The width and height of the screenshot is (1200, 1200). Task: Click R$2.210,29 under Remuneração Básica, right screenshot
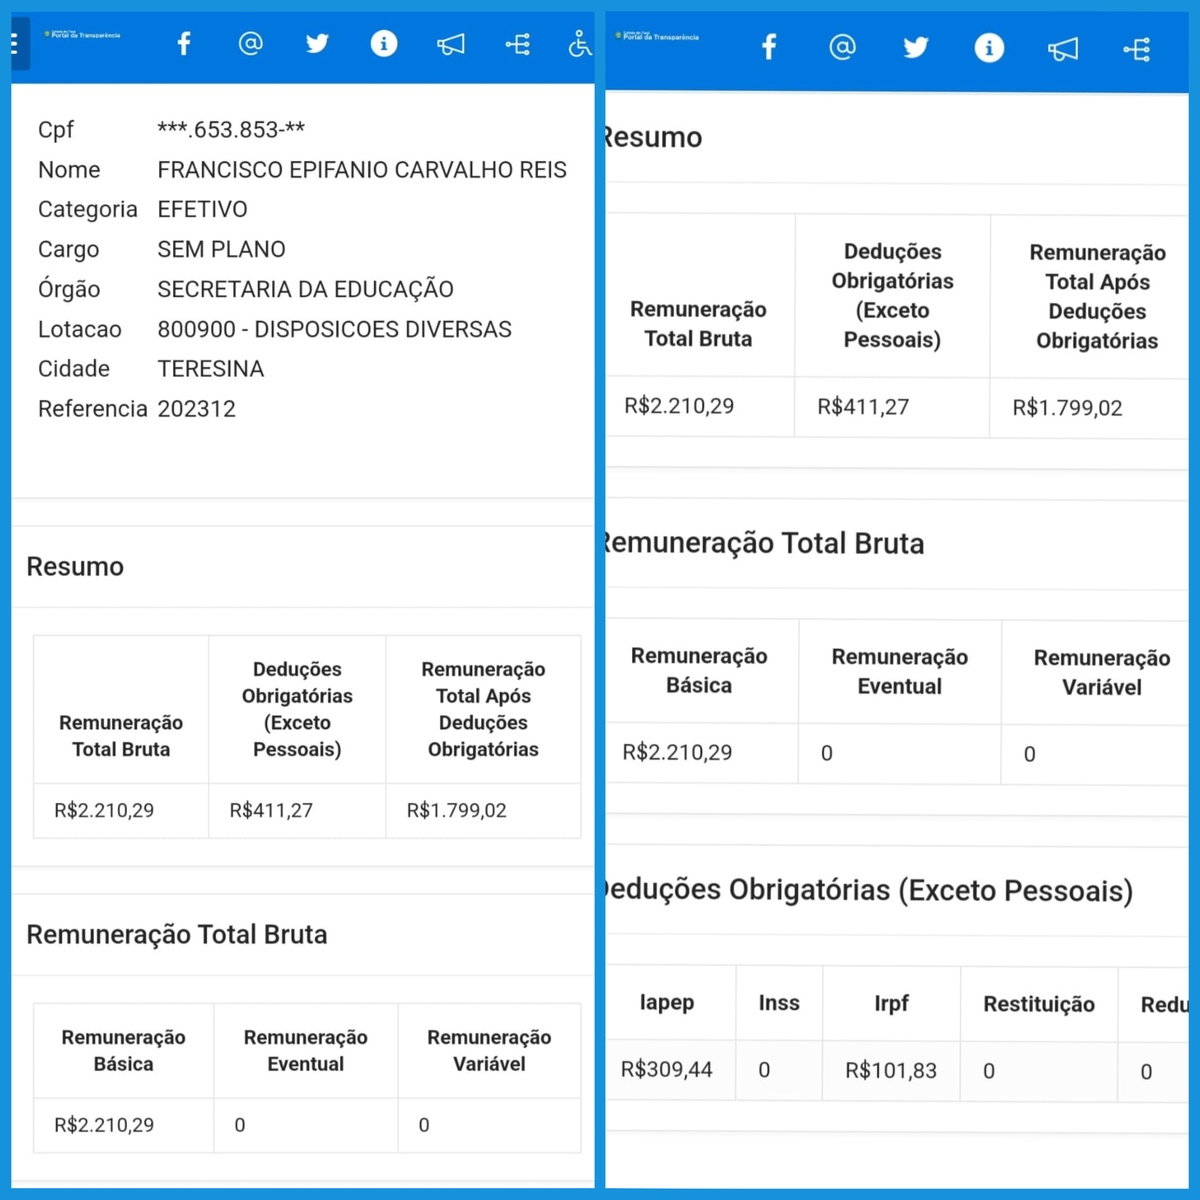click(677, 753)
